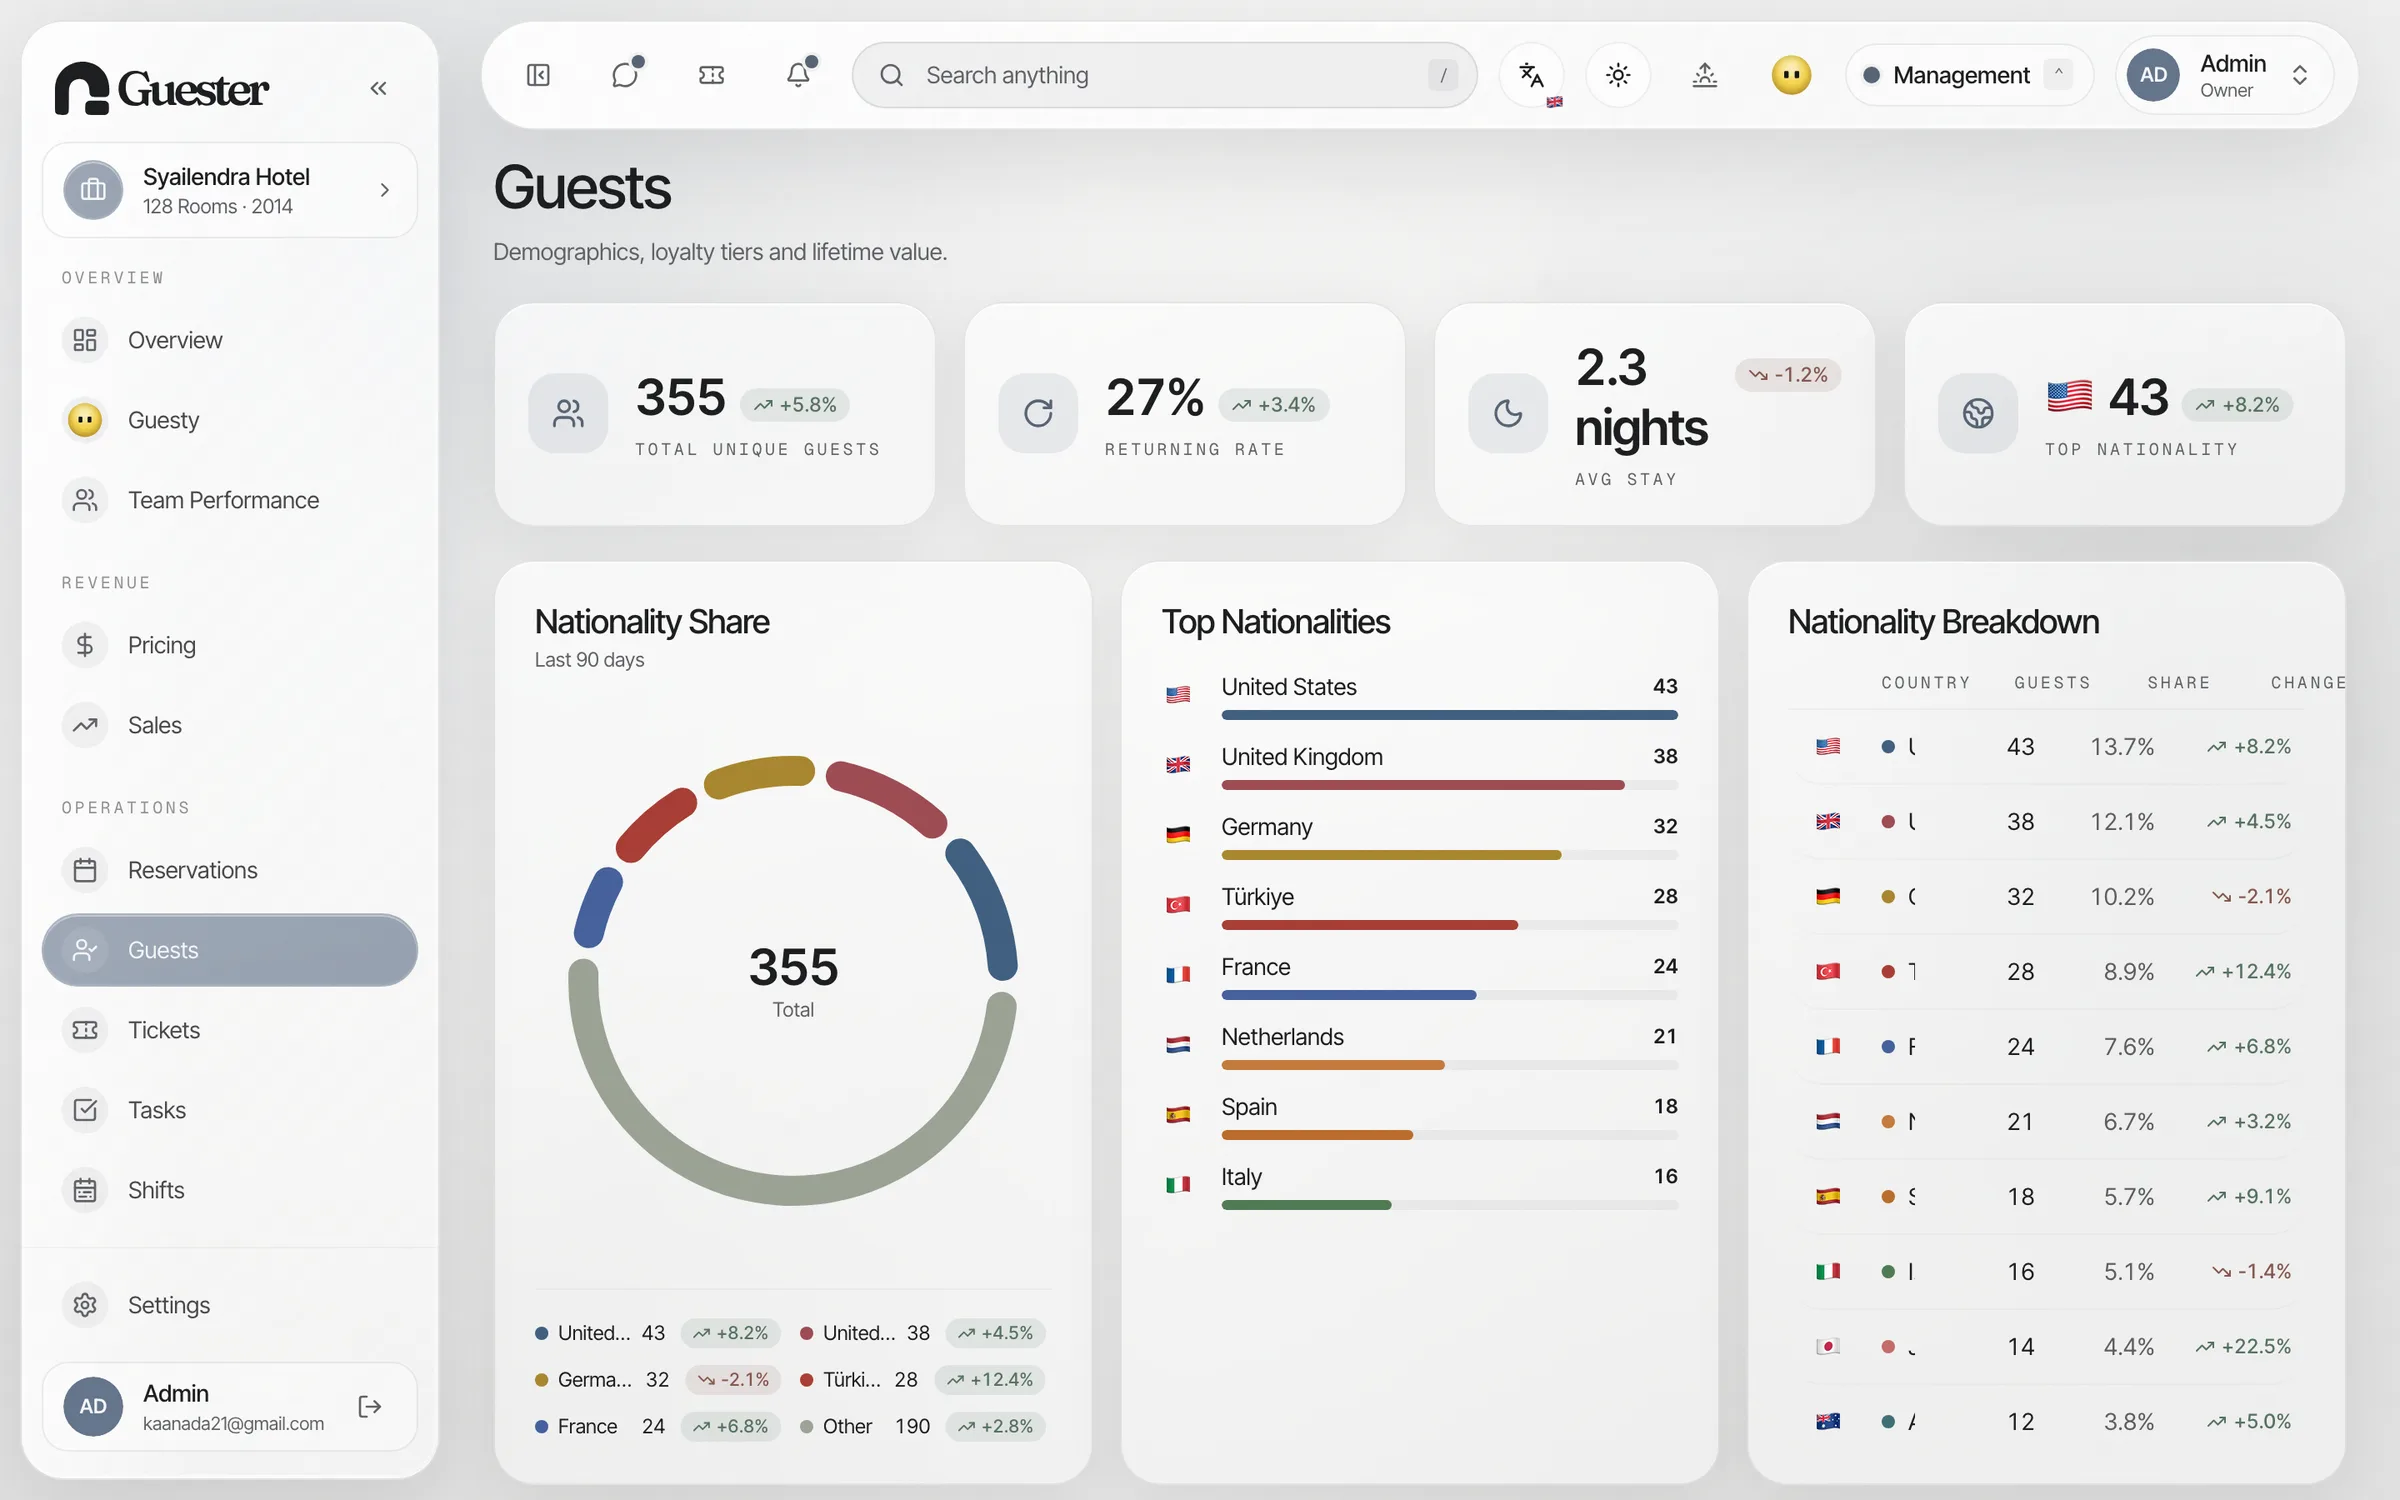Sort by GUESTS column header
This screenshot has height=1500, width=2400.
tap(2052, 683)
